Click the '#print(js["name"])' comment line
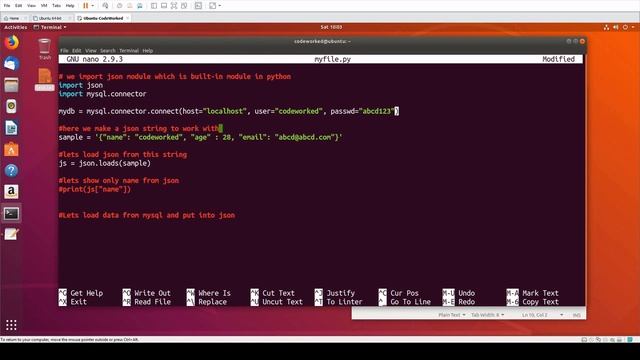This screenshot has width=640, height=360. pos(95,189)
